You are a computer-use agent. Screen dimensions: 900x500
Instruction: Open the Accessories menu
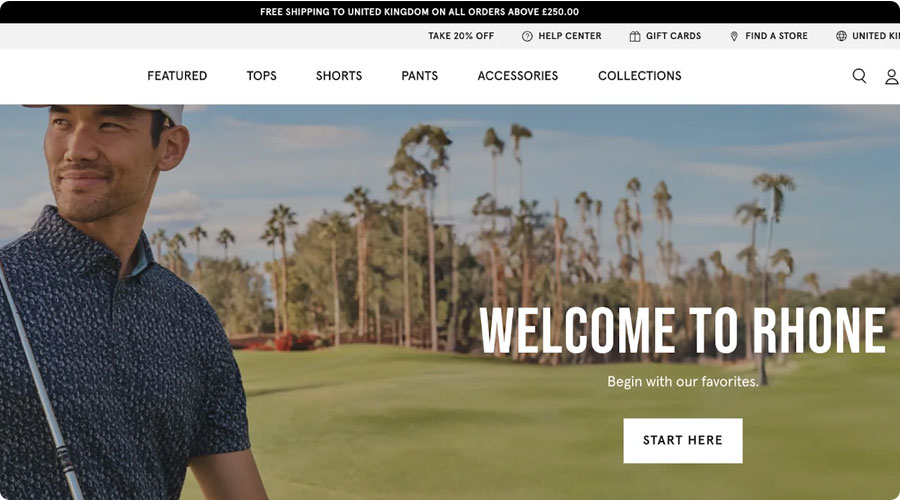[x=518, y=76]
